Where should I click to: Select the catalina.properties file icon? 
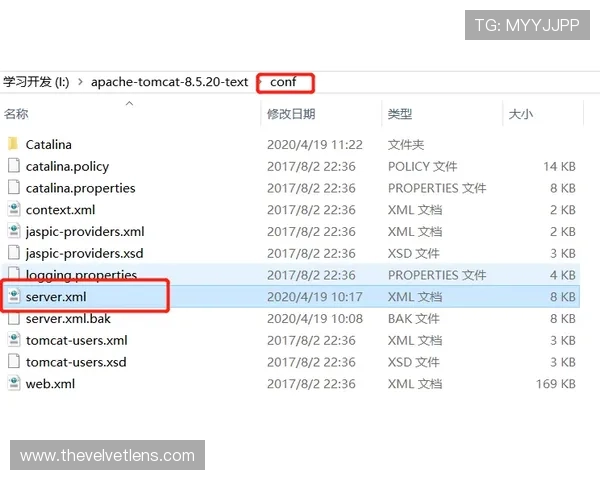(x=14, y=188)
